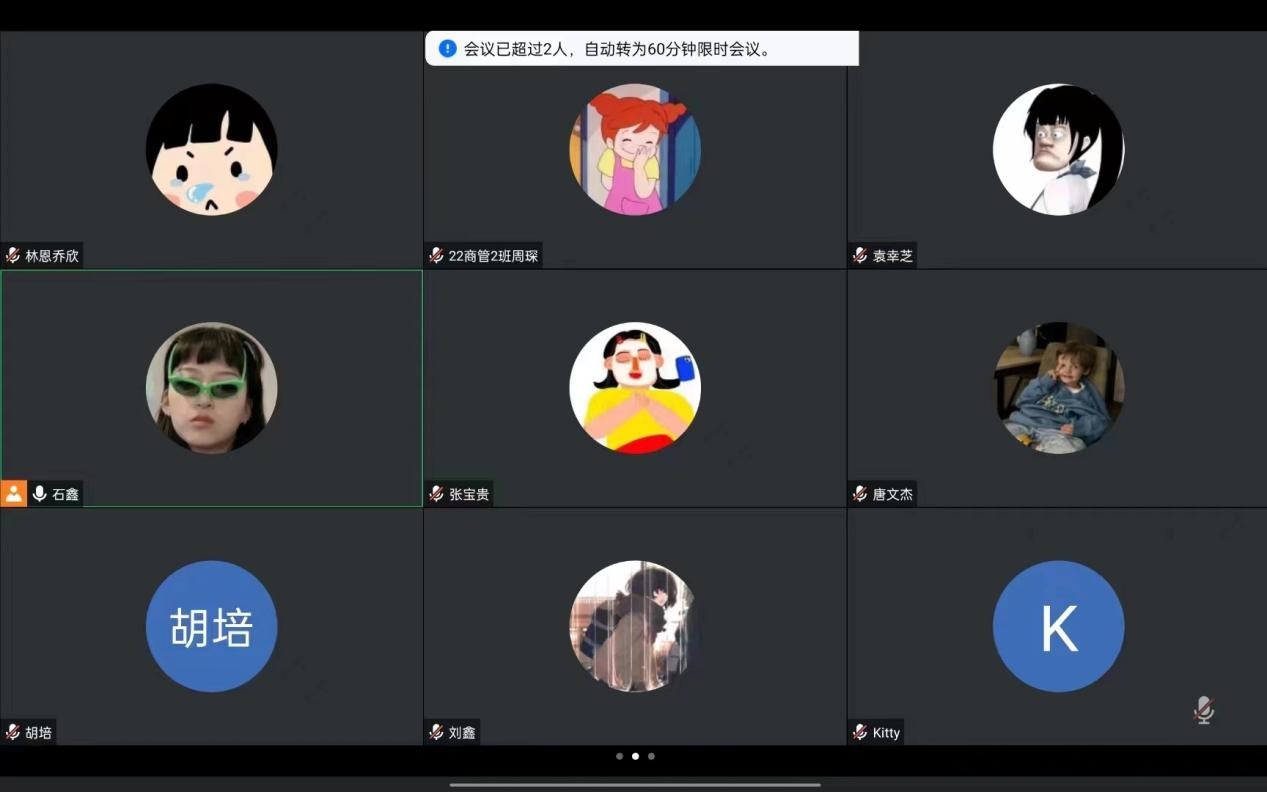Click the blue info icon in notification

pyautogui.click(x=447, y=48)
